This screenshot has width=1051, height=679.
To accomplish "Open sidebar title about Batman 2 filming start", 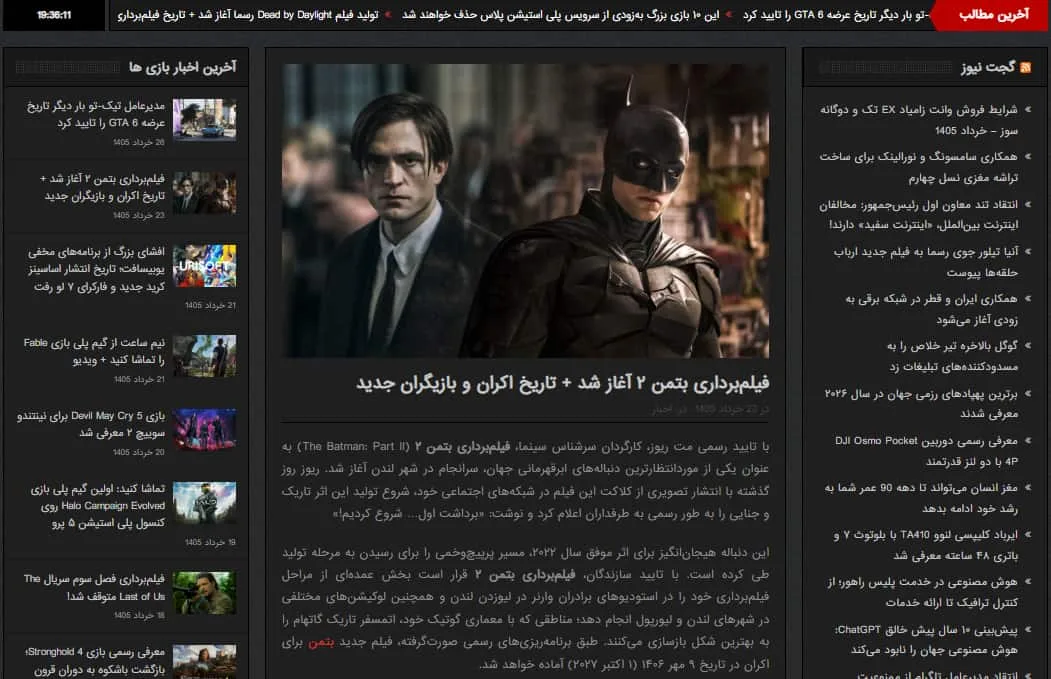I will [102, 187].
